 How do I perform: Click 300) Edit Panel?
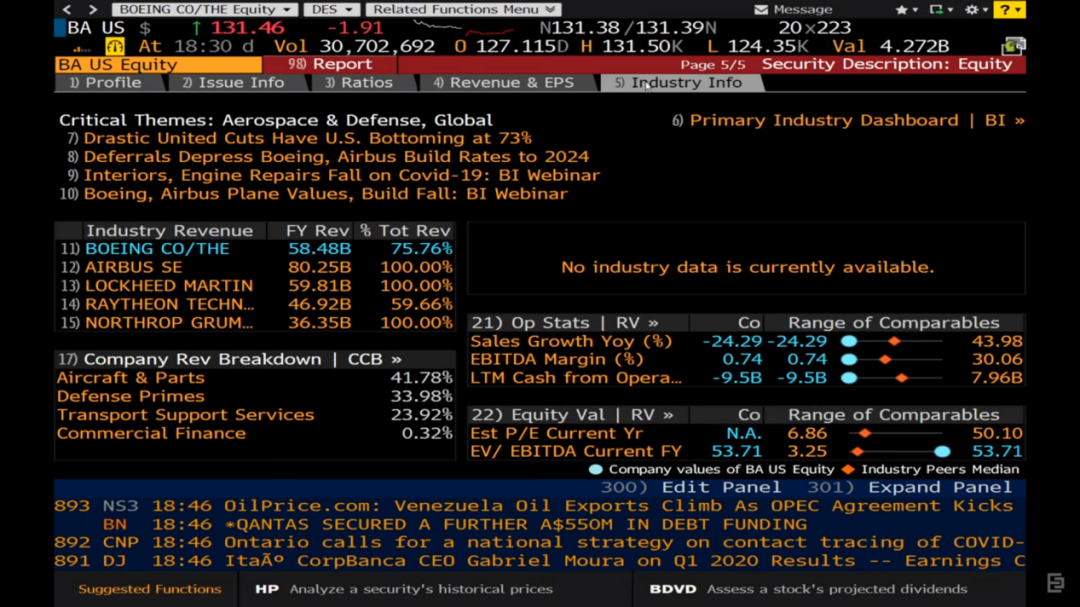point(691,488)
